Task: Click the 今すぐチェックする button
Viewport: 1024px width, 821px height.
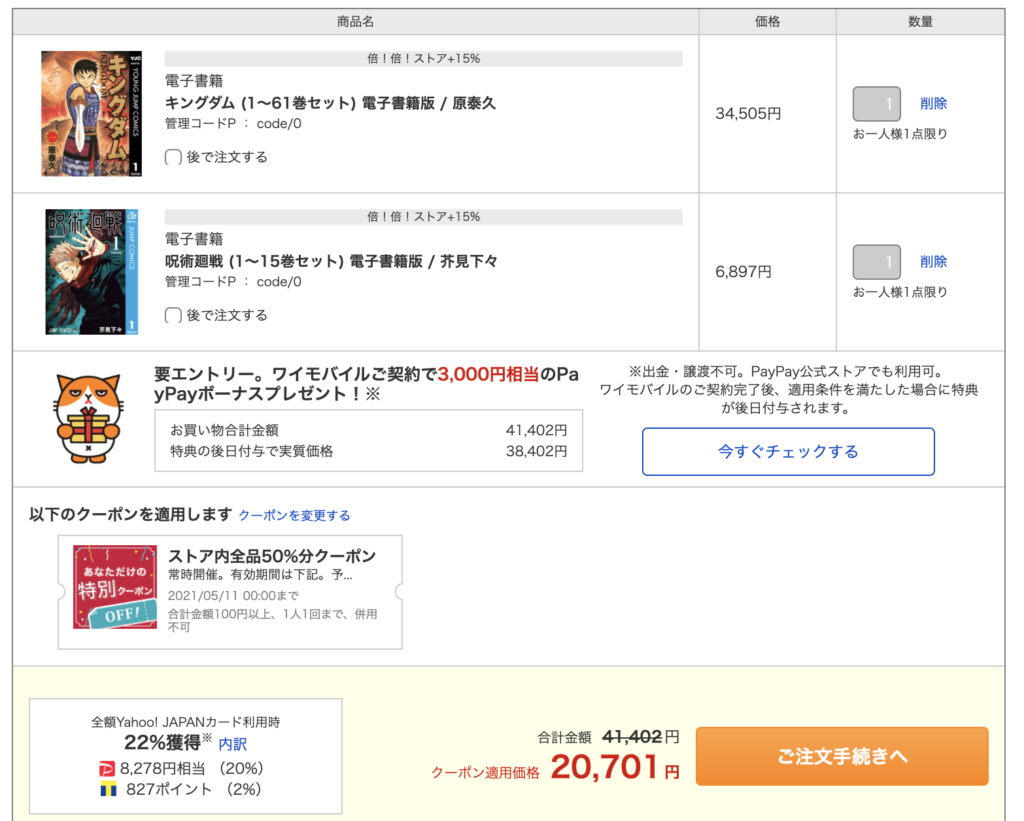Action: pos(788,451)
